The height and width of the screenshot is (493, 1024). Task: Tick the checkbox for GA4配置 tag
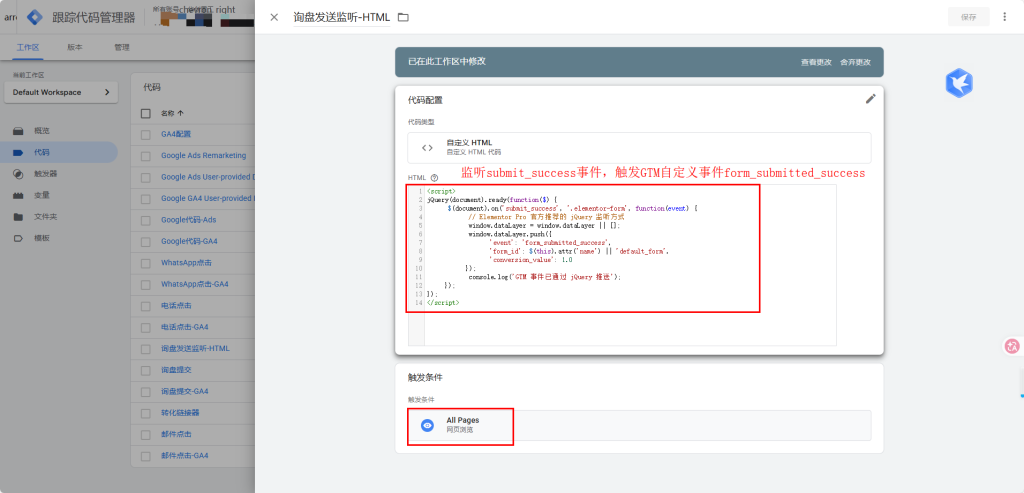coord(146,134)
